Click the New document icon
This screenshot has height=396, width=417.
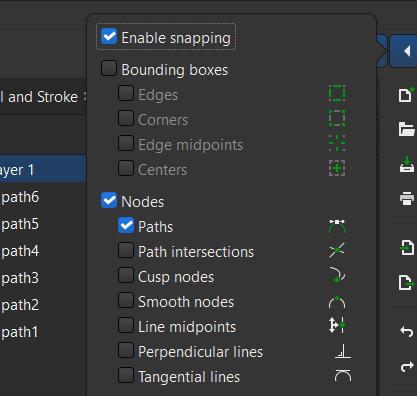coord(406,95)
